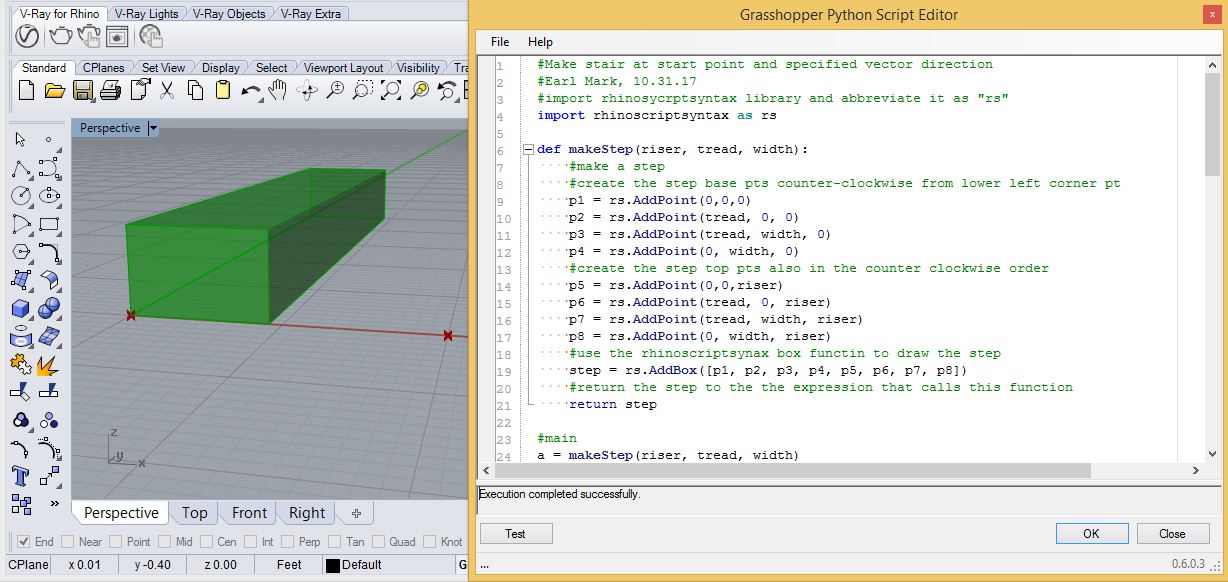Turn on the Cen object snap
Viewport: 1228px width, 582px height.
pos(206,542)
